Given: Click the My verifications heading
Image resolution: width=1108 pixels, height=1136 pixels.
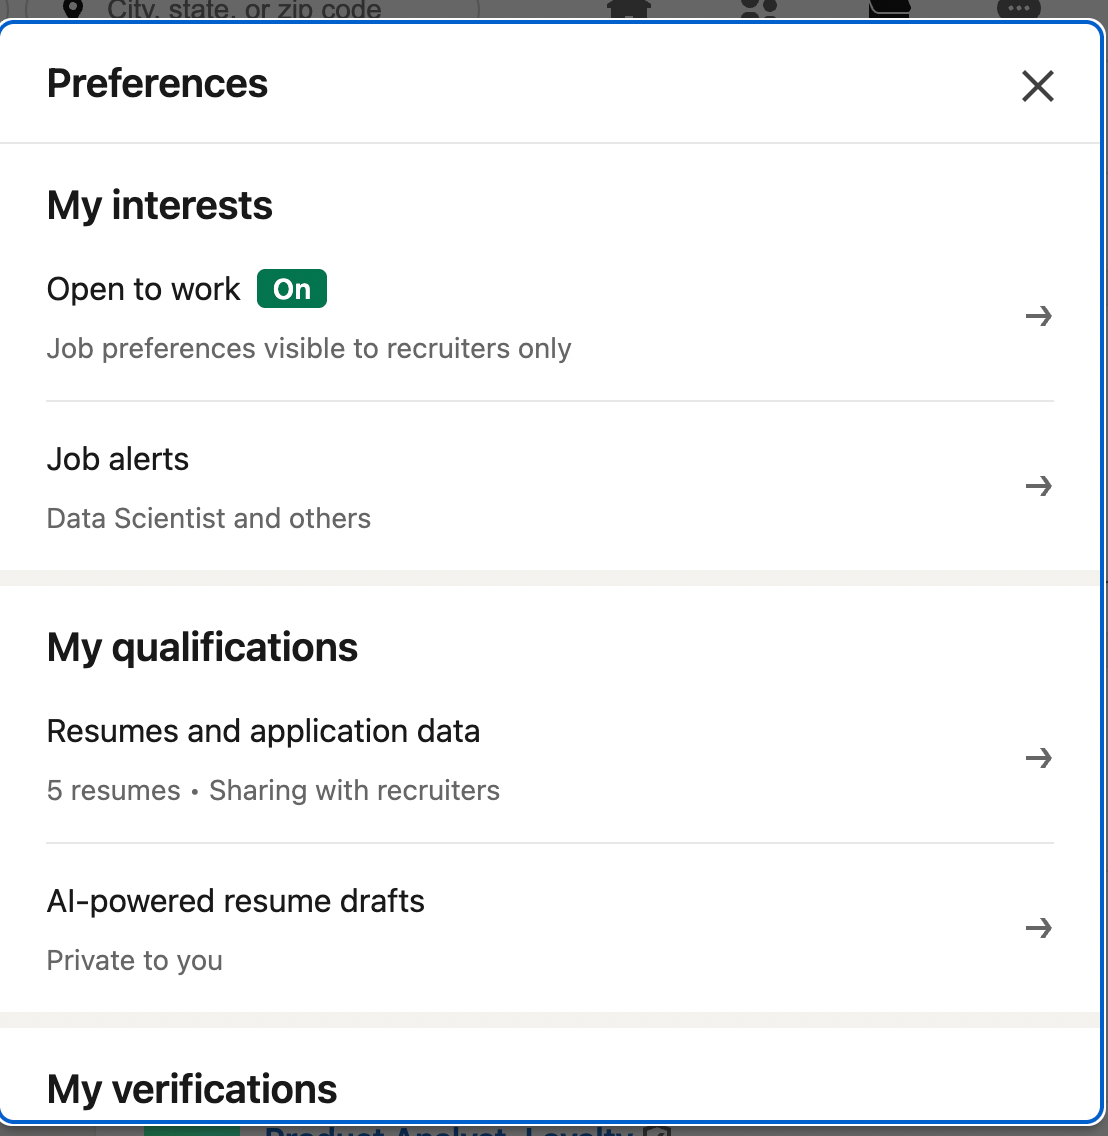Looking at the screenshot, I should click(192, 1089).
